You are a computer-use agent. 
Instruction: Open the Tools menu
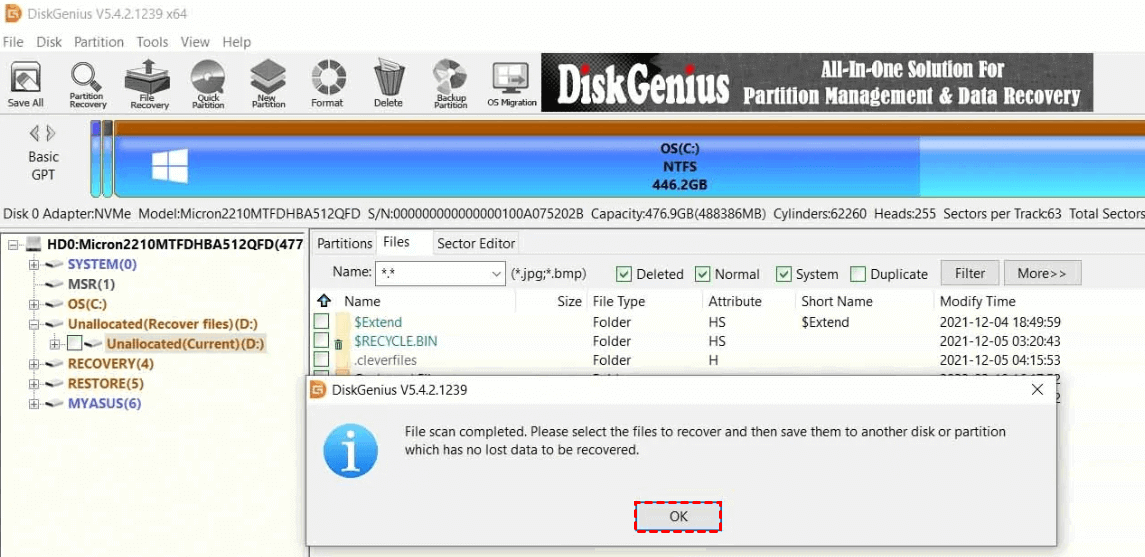[153, 42]
